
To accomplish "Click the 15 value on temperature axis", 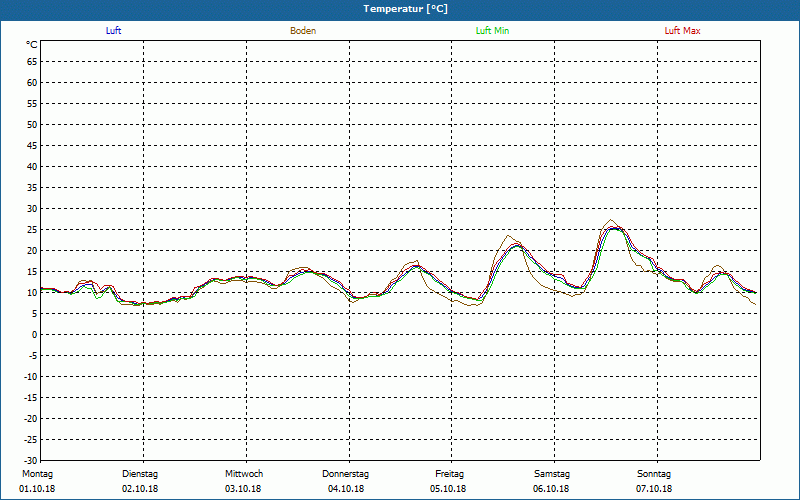I will (x=32, y=271).
